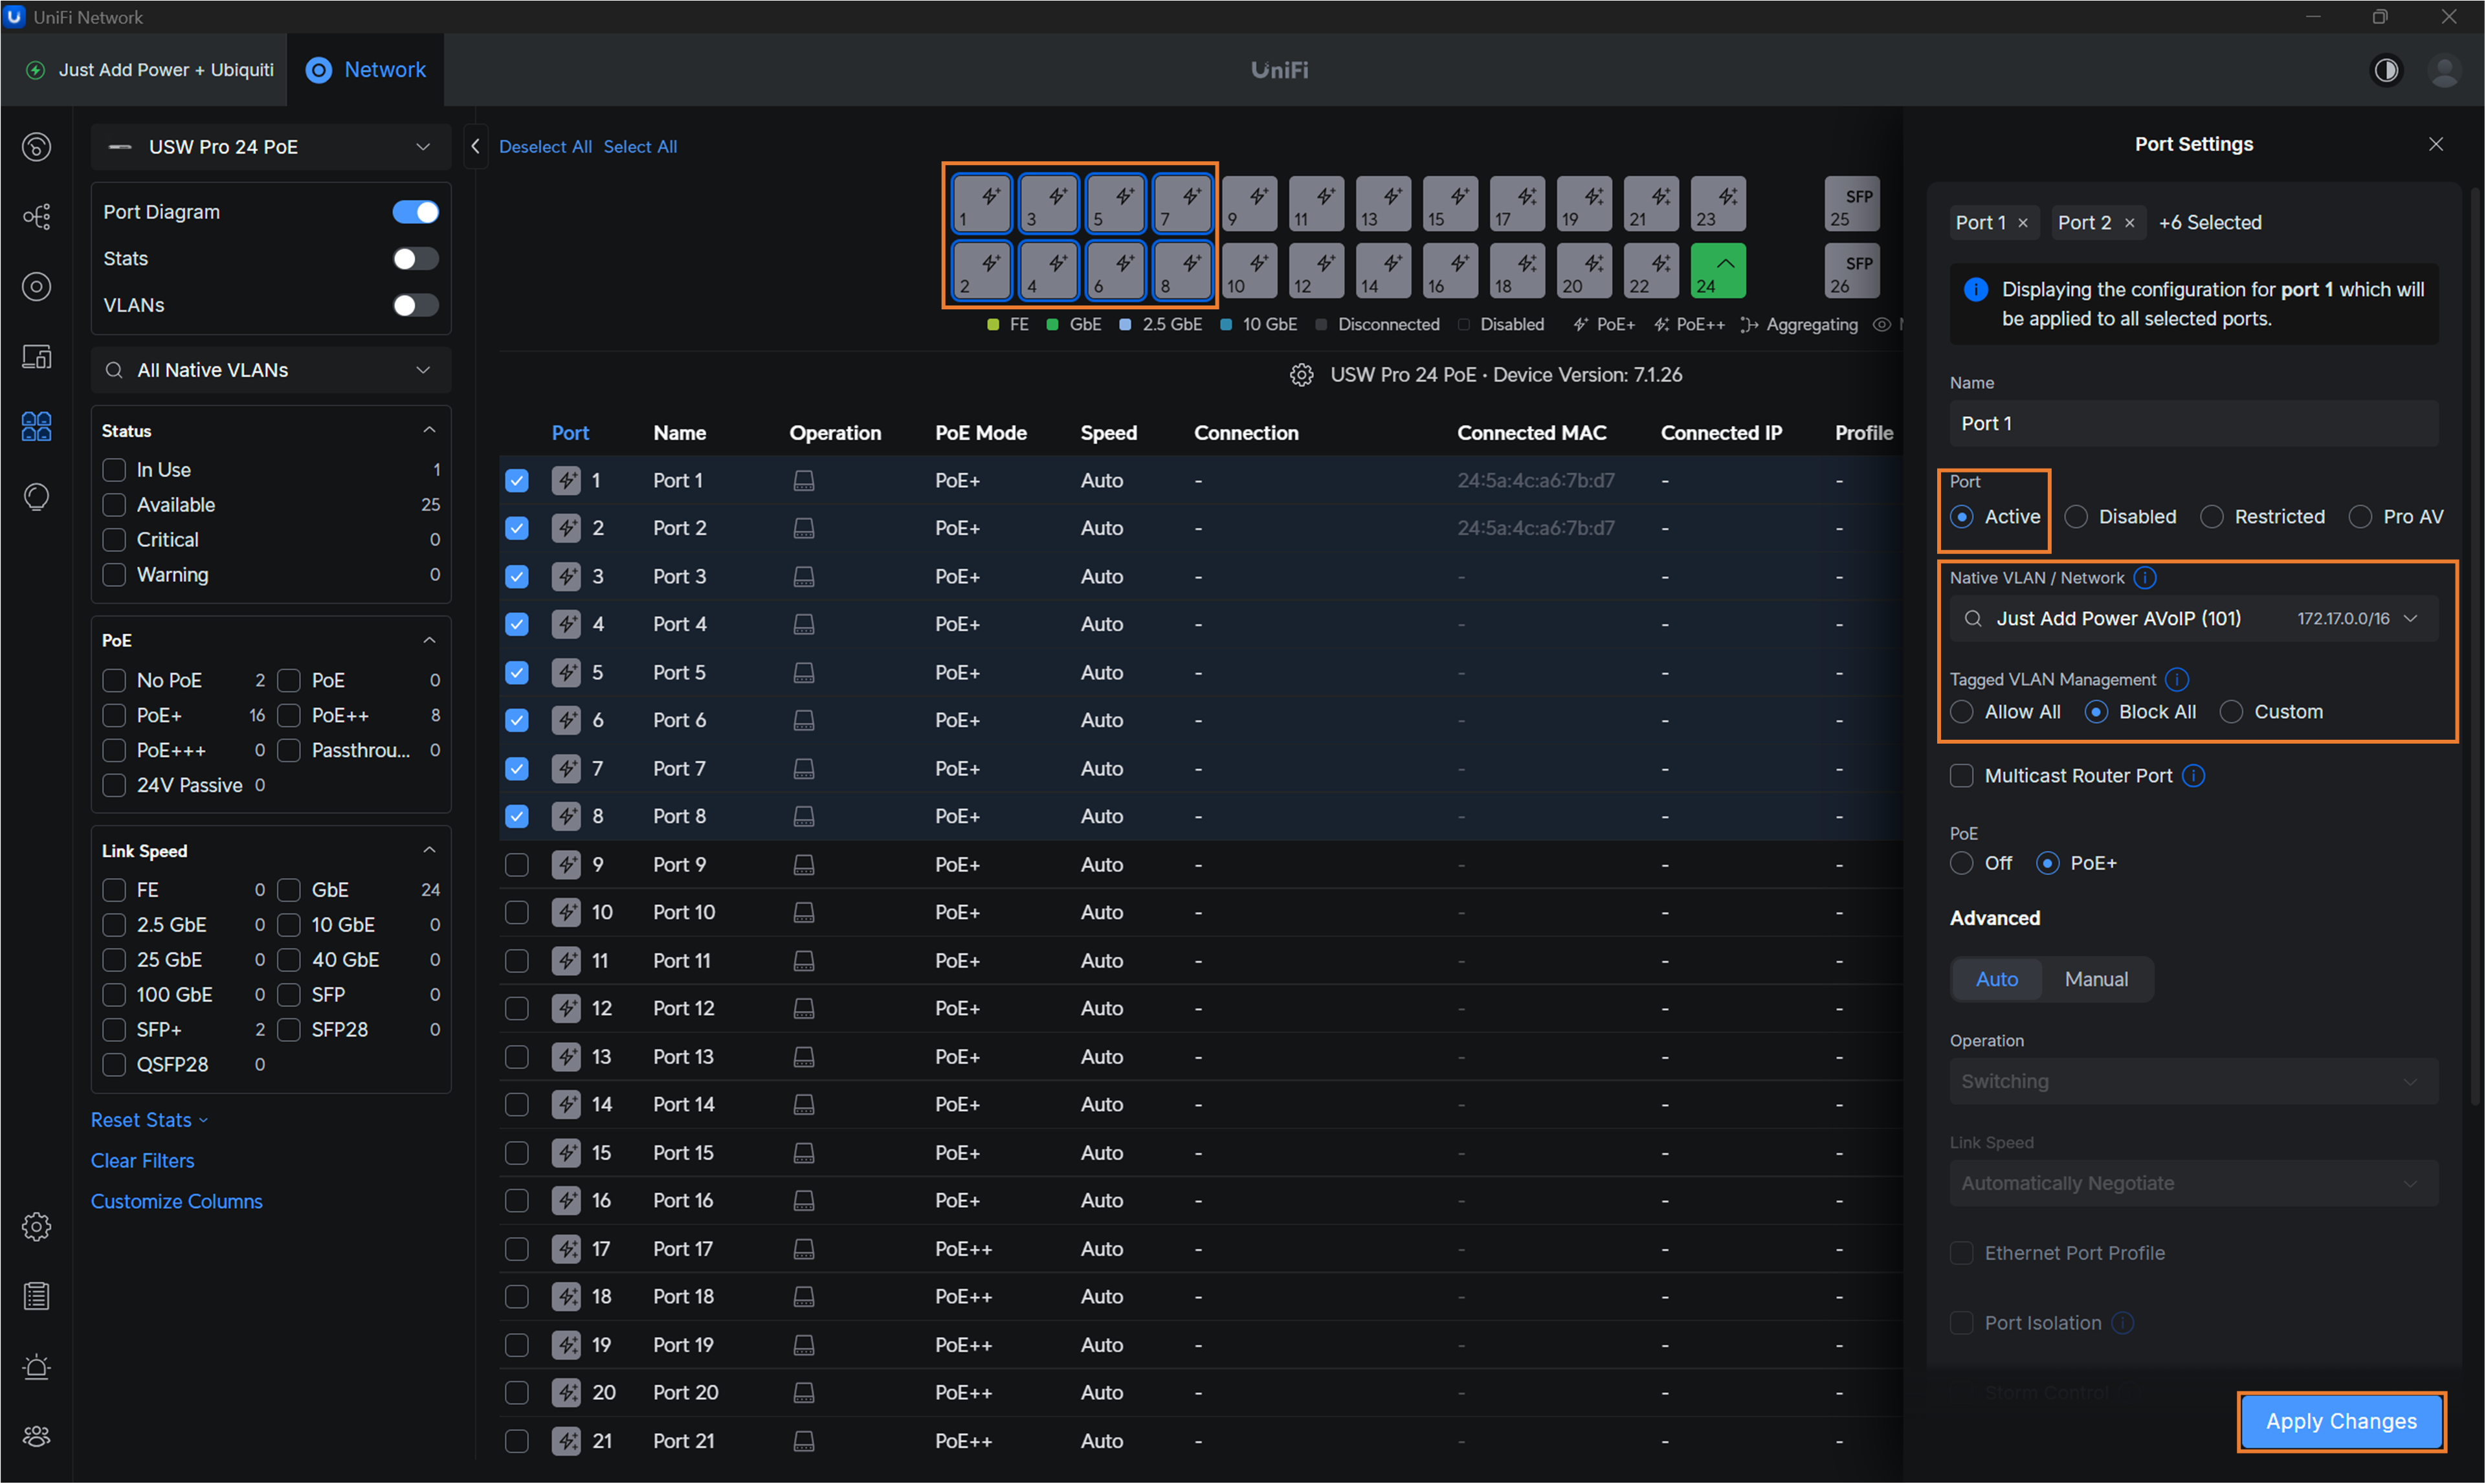Remove the Port 2 selection chip
Screen dimensions: 2486x1484
click(2130, 223)
